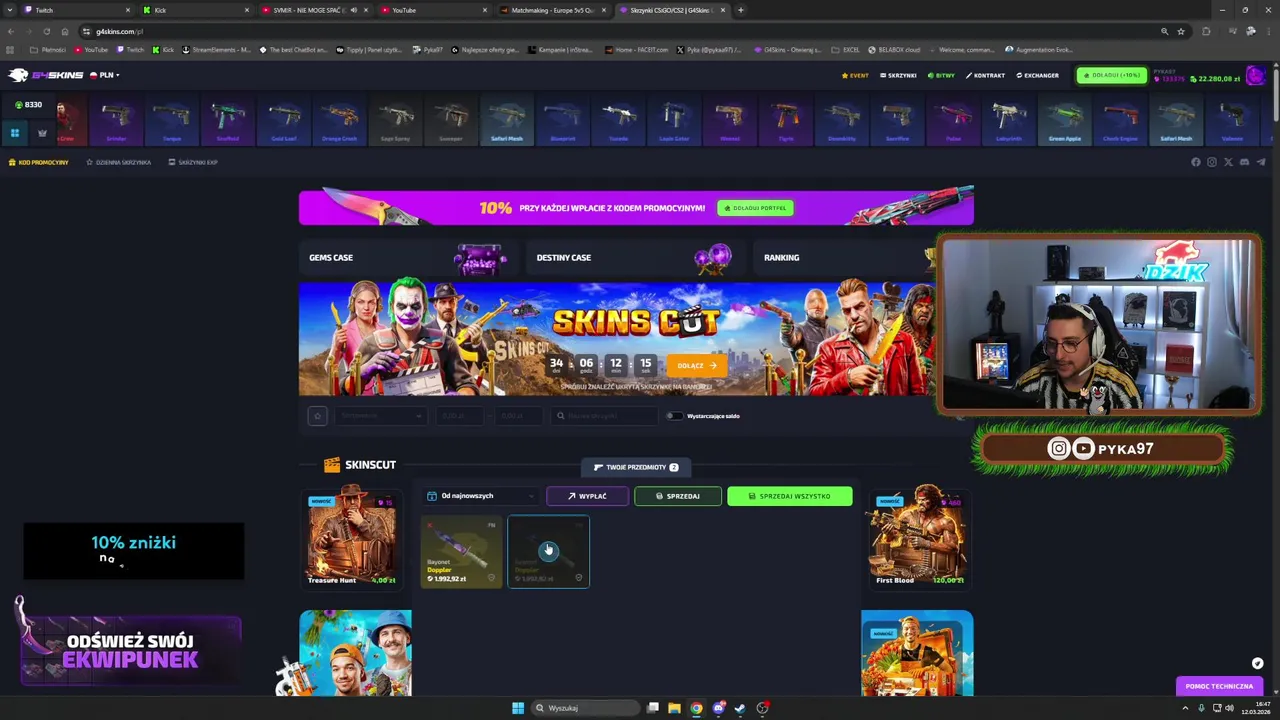
Task: Open the SKRZYNKI menu item
Action: pos(898,75)
